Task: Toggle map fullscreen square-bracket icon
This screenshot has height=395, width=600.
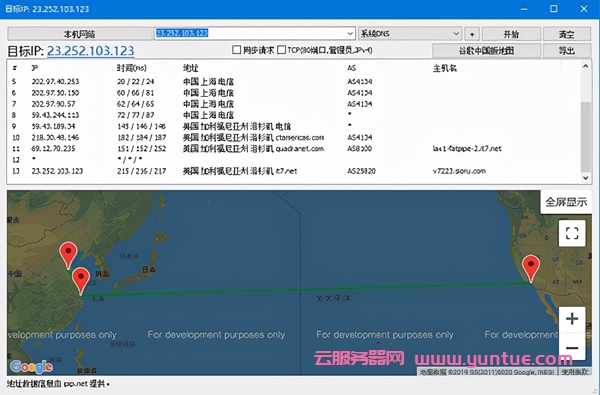Action: click(572, 233)
